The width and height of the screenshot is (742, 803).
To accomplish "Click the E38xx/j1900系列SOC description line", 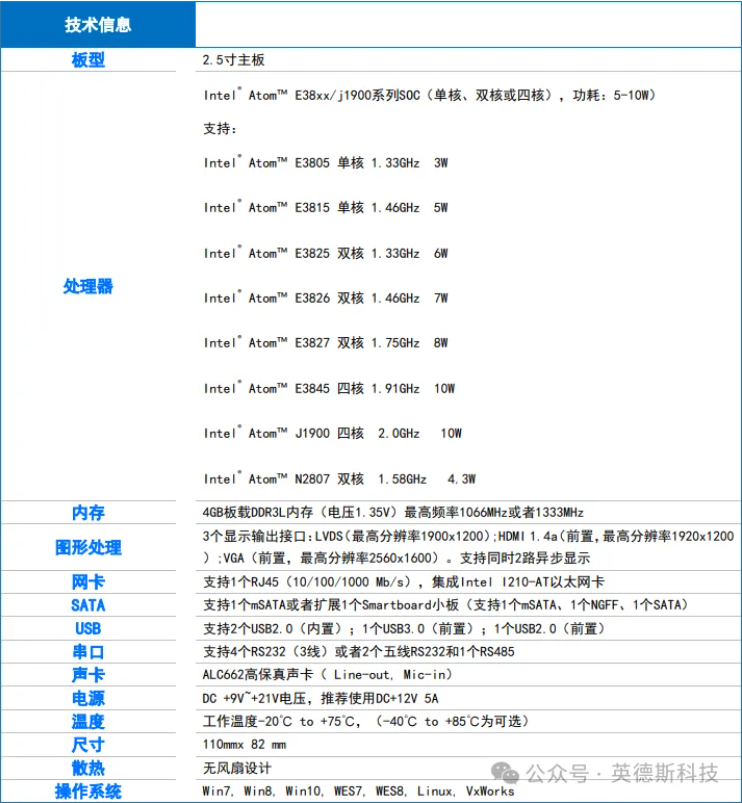I will 430,95.
